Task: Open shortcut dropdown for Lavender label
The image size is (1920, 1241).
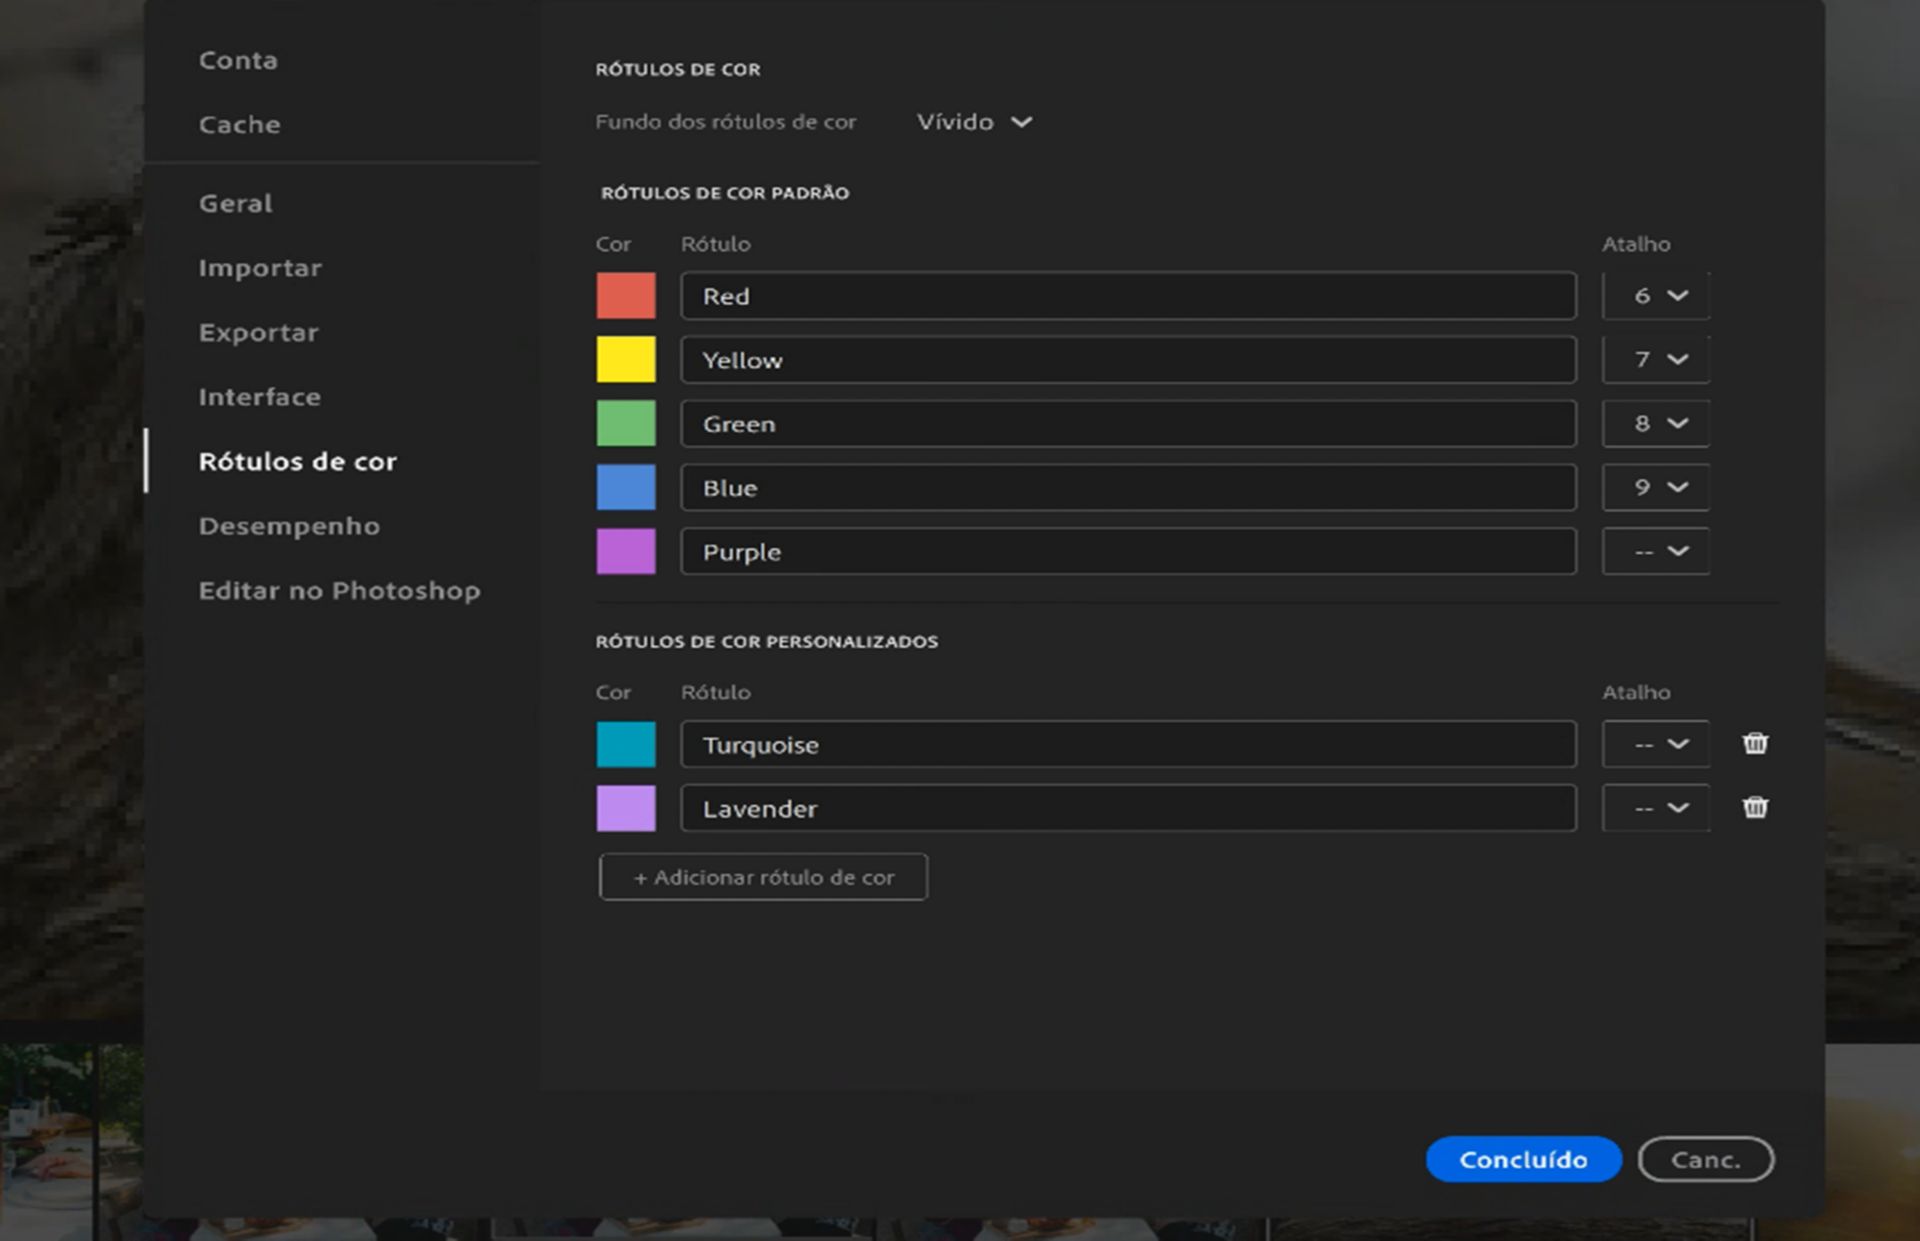Action: (x=1656, y=808)
